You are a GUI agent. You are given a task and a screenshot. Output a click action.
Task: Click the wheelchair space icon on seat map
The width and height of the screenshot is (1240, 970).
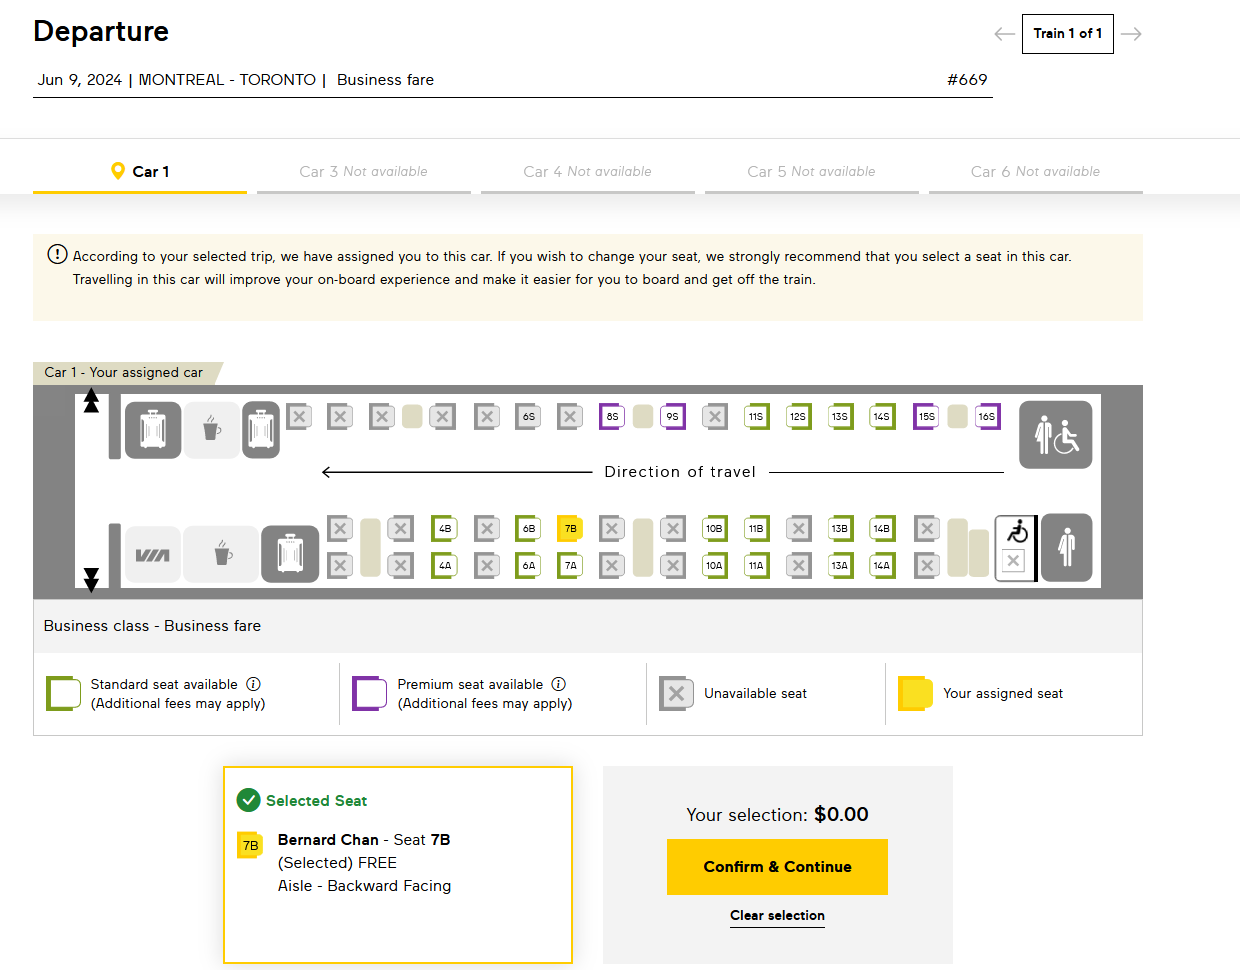(x=1017, y=531)
